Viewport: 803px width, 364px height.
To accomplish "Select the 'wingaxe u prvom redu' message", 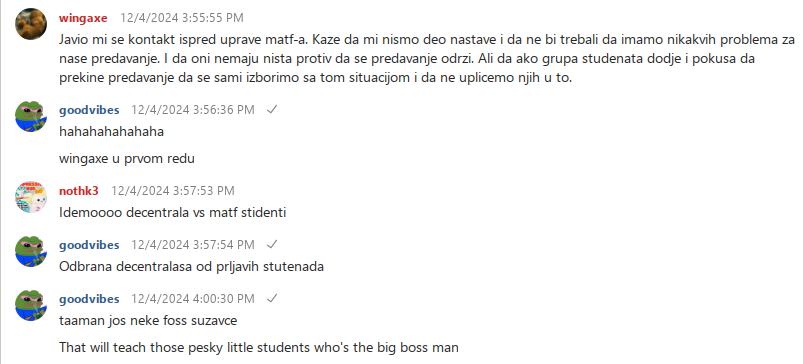I will tap(127, 159).
